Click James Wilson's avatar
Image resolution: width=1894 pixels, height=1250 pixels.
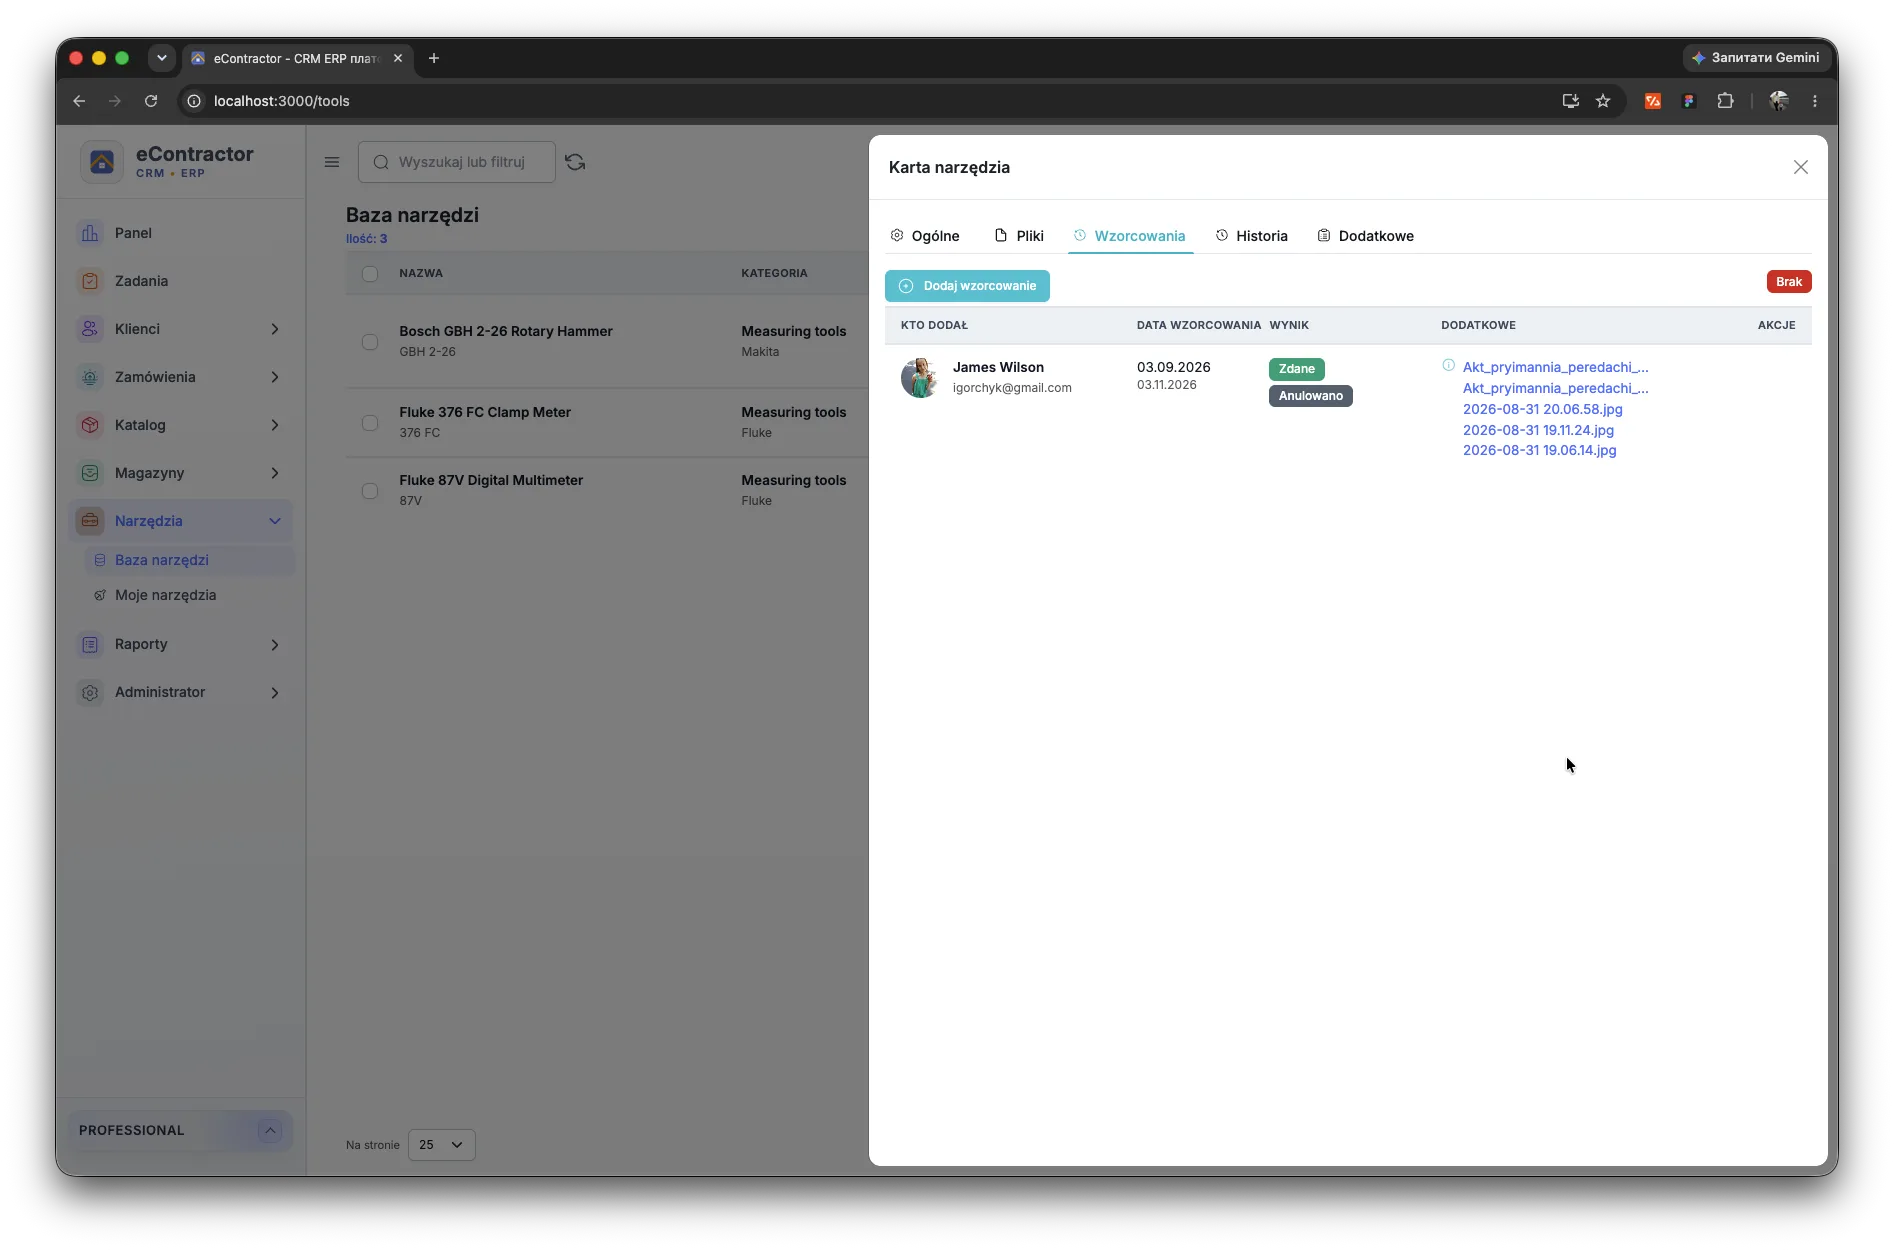pos(919,378)
